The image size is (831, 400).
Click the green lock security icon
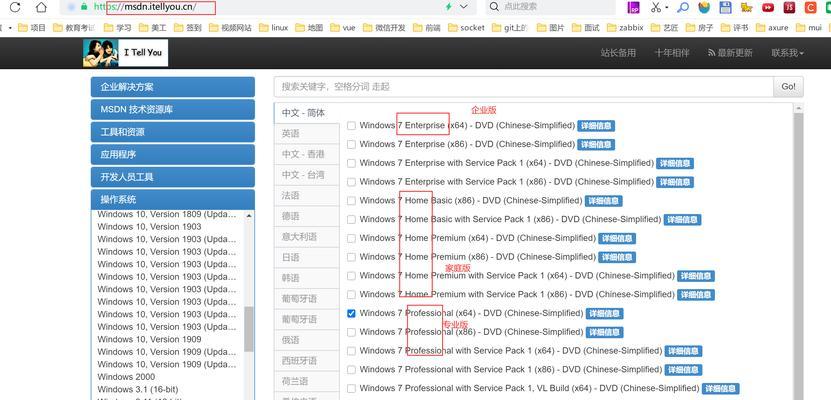coord(84,7)
